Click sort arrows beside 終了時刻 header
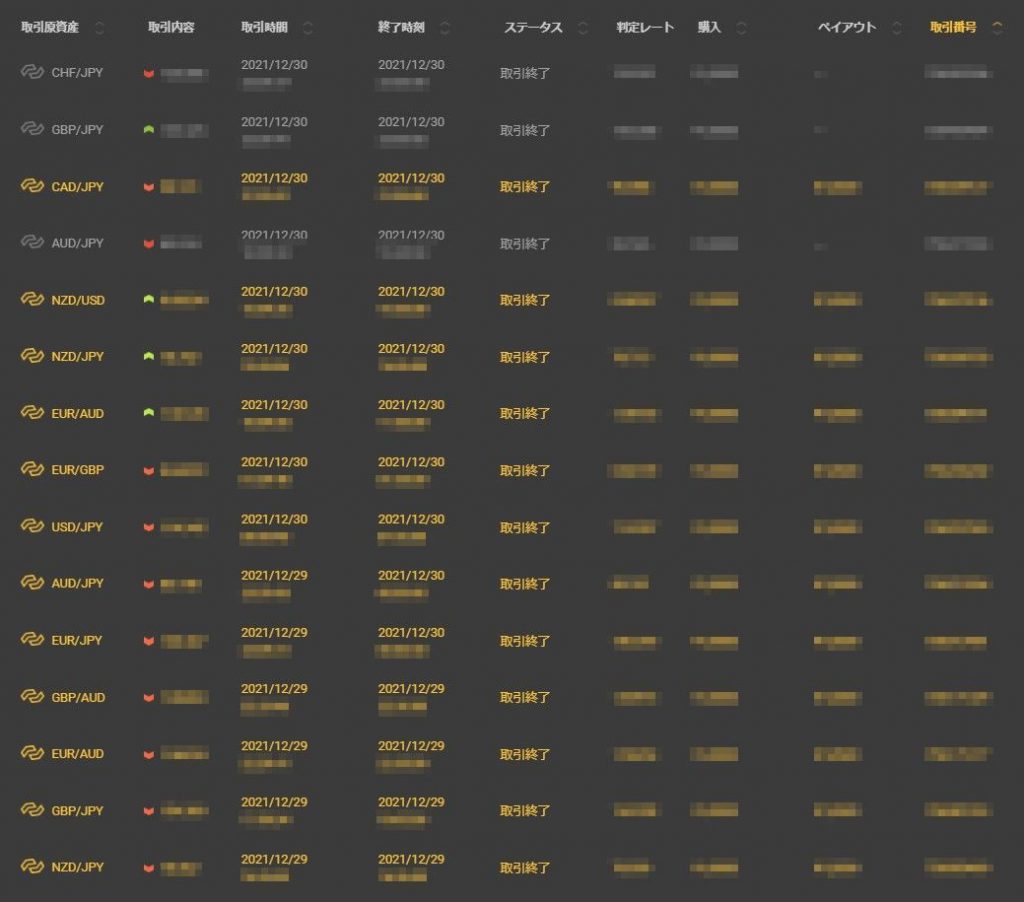The width and height of the screenshot is (1024, 902). (x=444, y=28)
